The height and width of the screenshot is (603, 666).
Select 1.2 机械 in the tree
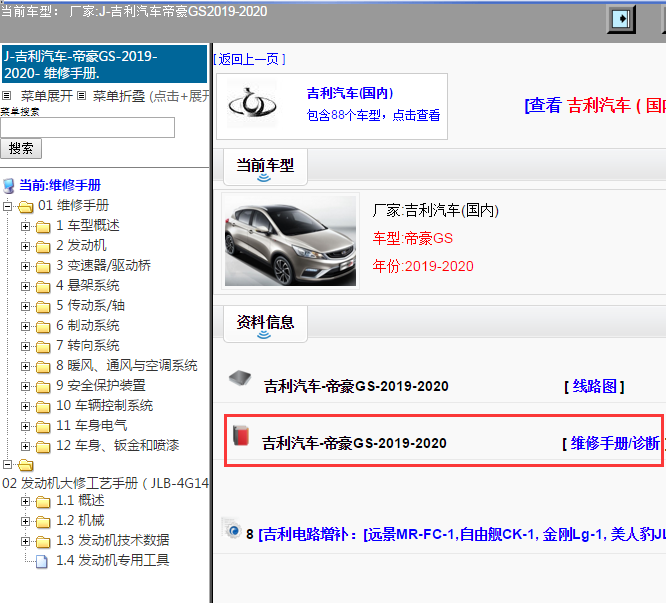[x=80, y=520]
